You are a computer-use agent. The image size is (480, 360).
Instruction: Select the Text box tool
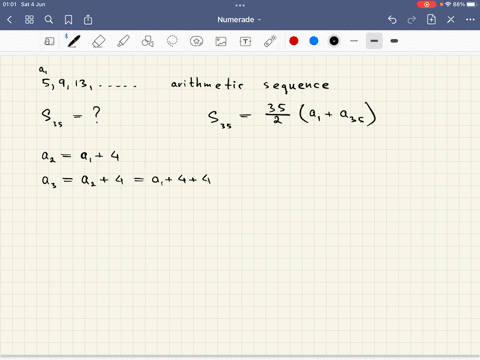[245, 41]
